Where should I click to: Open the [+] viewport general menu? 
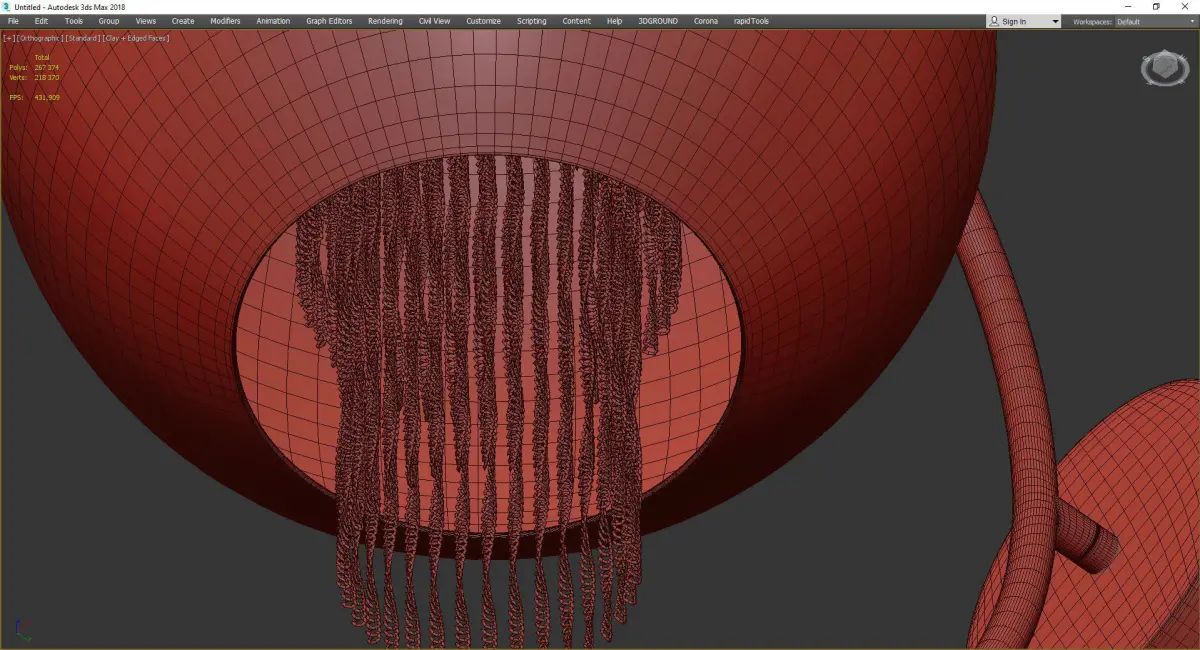[9, 38]
